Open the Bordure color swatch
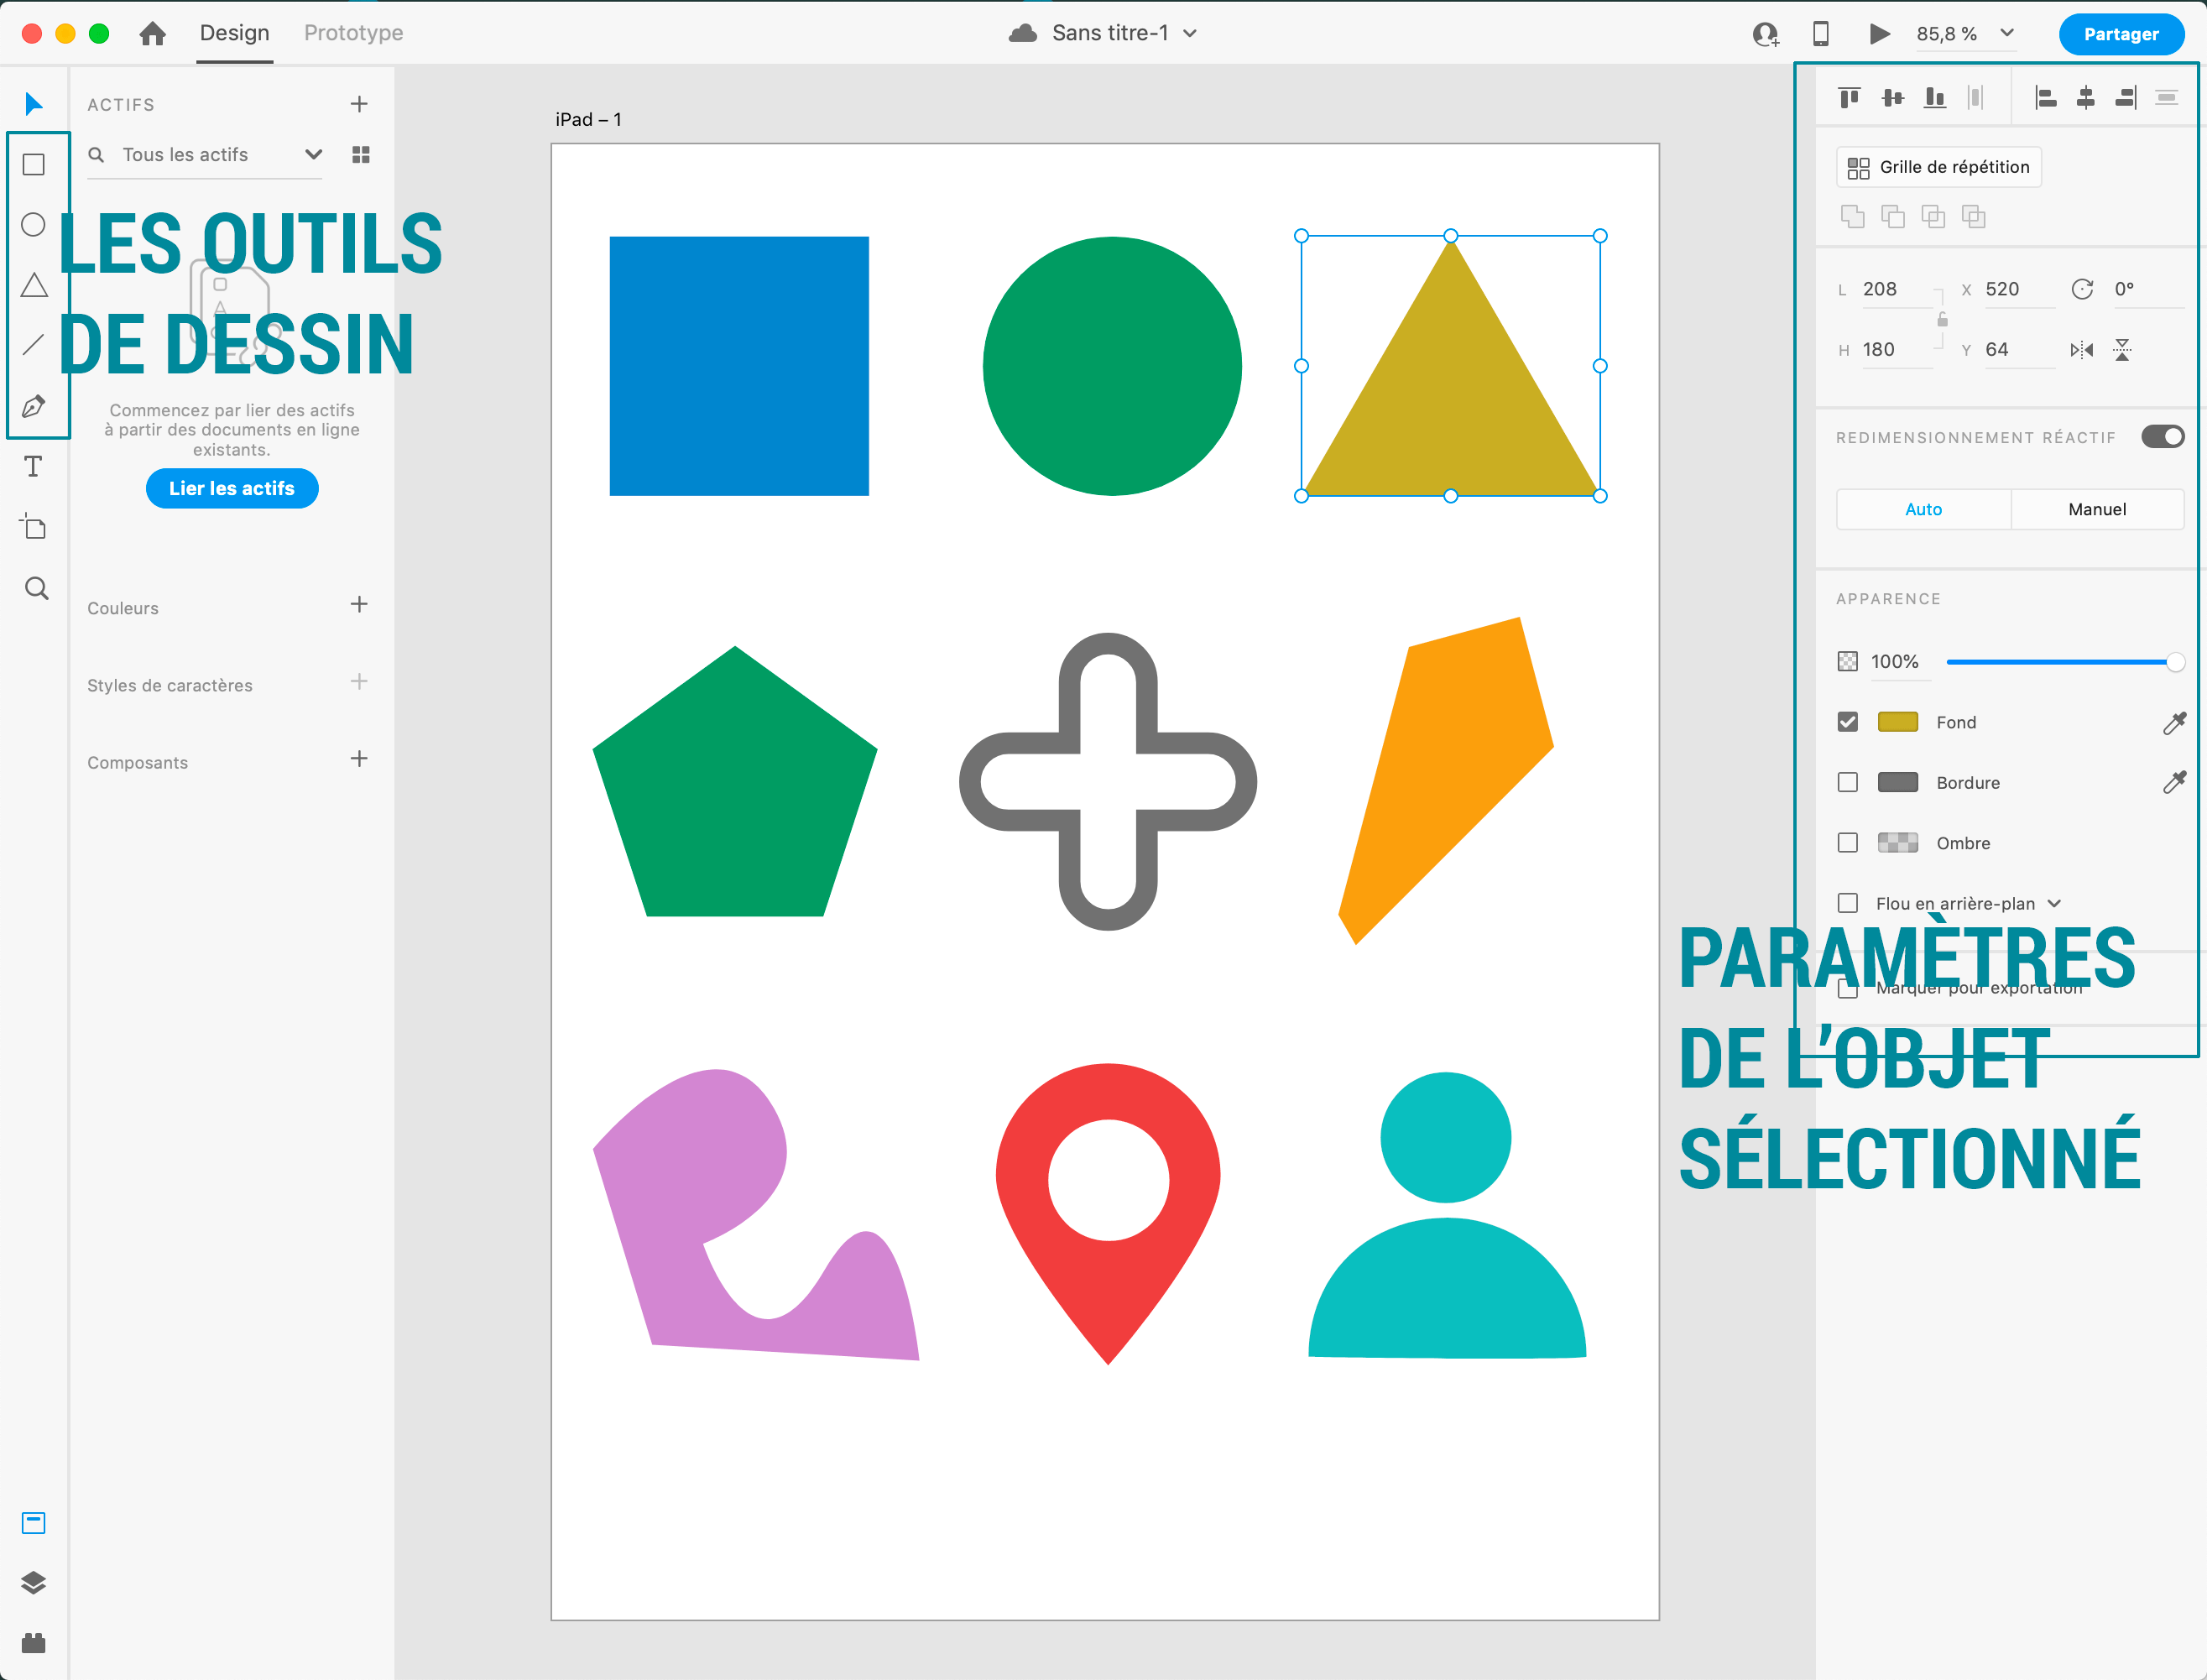This screenshot has width=2207, height=1680. pyautogui.click(x=1897, y=782)
